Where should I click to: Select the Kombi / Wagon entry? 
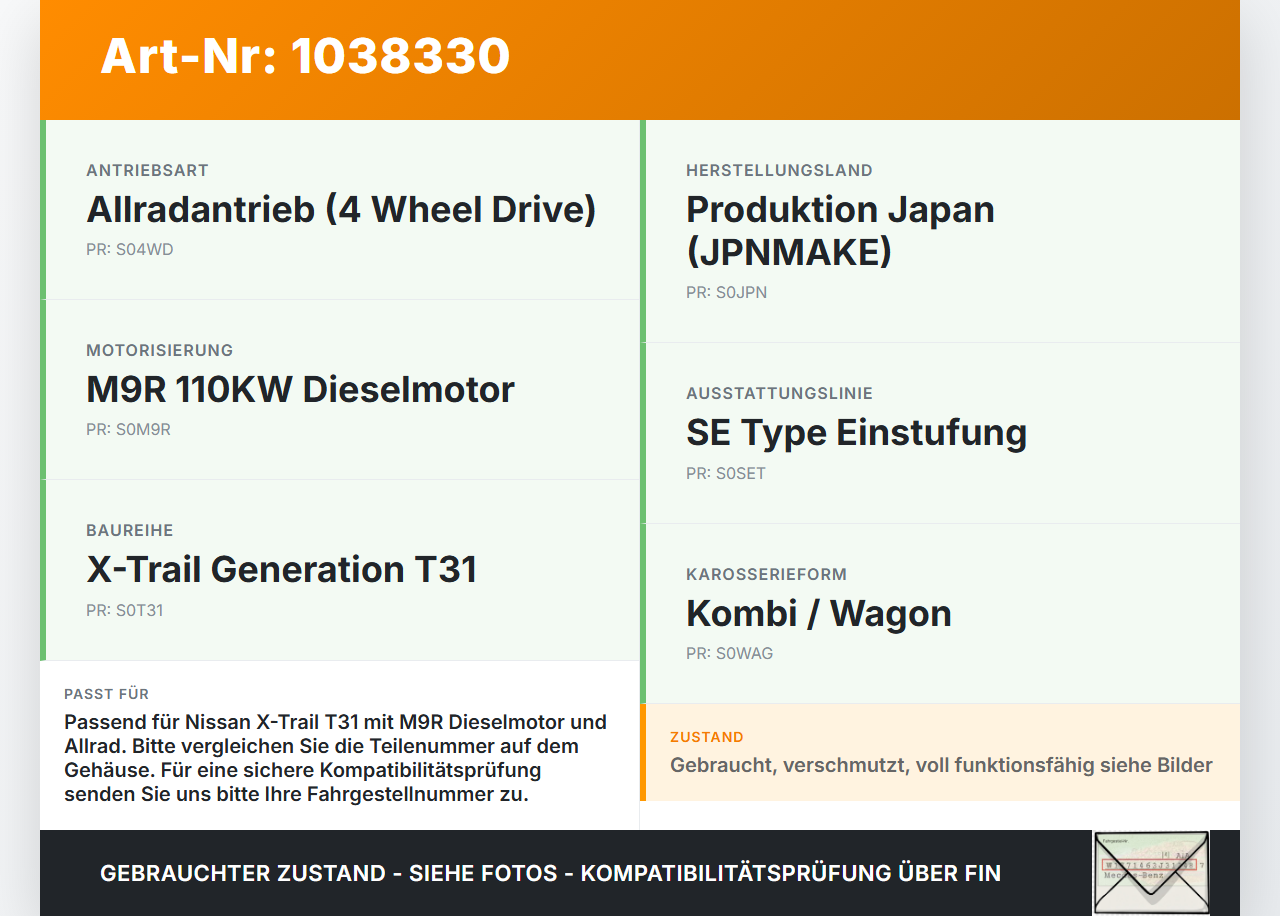(x=818, y=613)
